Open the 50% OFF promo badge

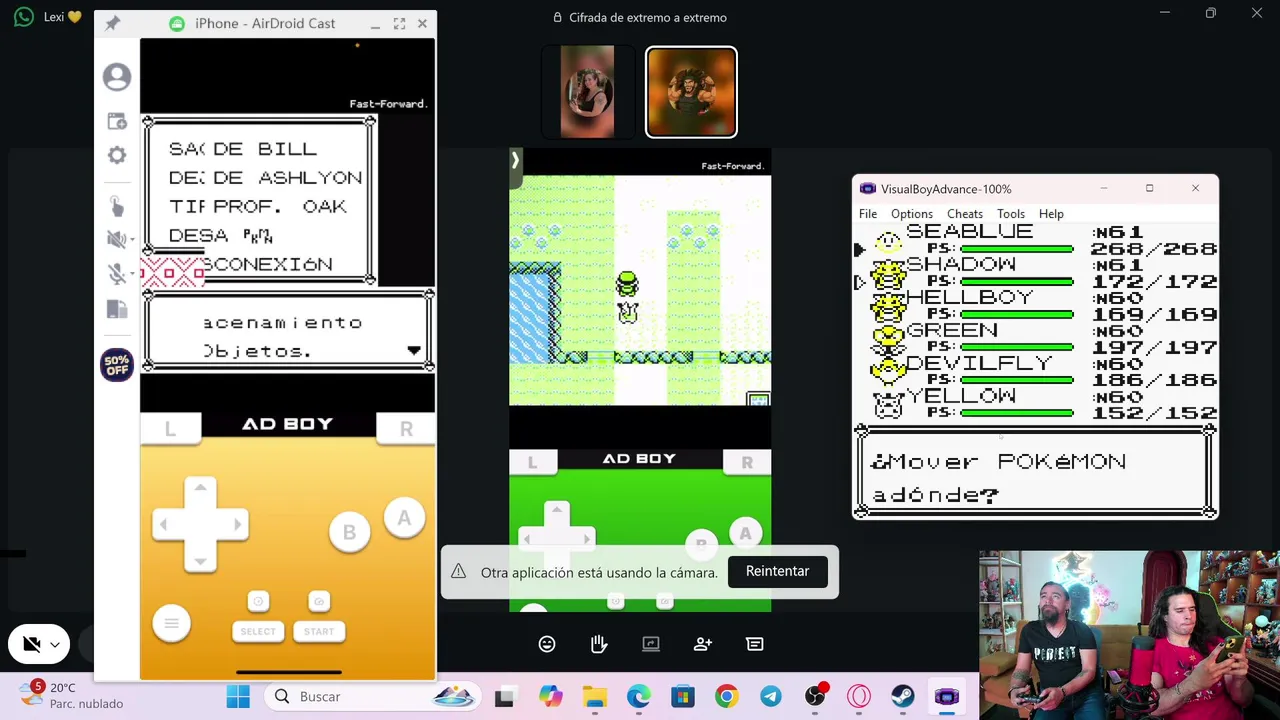117,365
